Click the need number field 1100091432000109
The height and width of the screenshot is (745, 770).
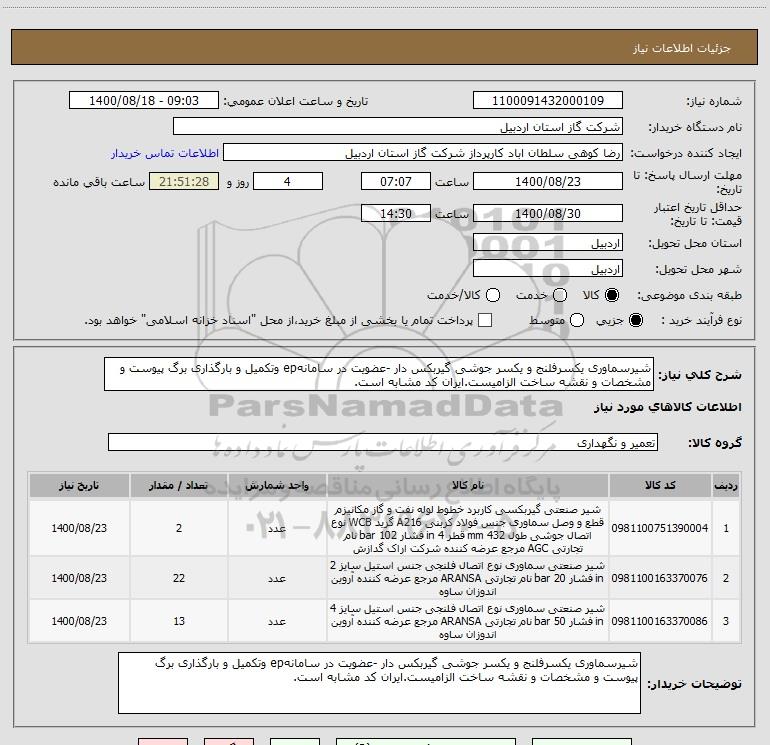click(548, 100)
